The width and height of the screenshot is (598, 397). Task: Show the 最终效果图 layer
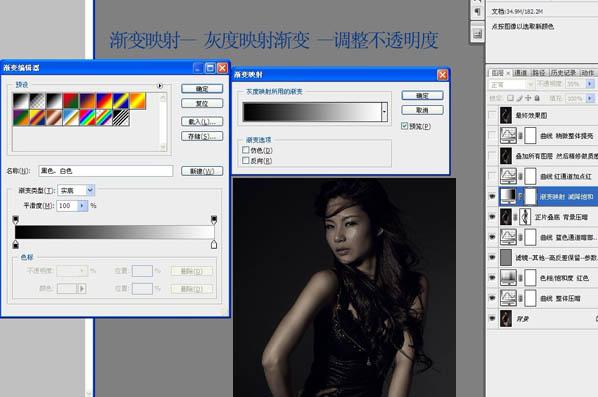click(x=493, y=115)
